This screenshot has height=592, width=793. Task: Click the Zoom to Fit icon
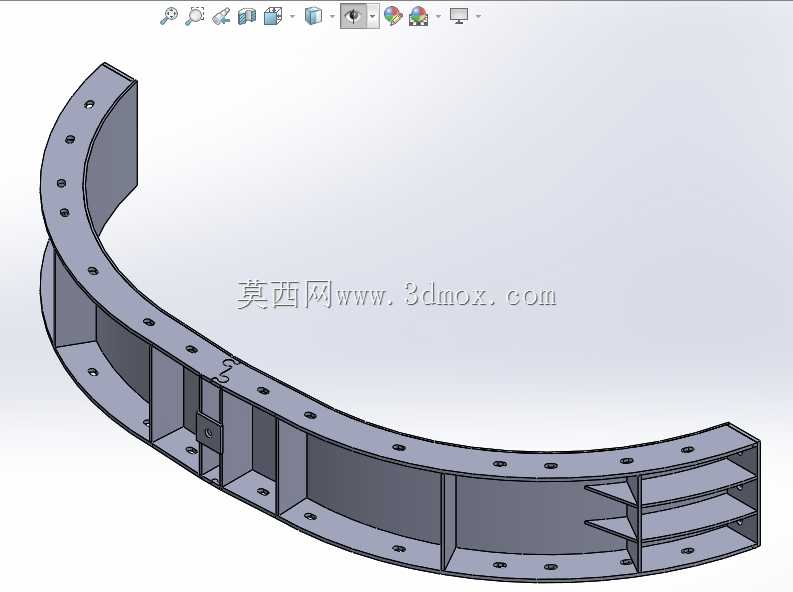[x=169, y=16]
